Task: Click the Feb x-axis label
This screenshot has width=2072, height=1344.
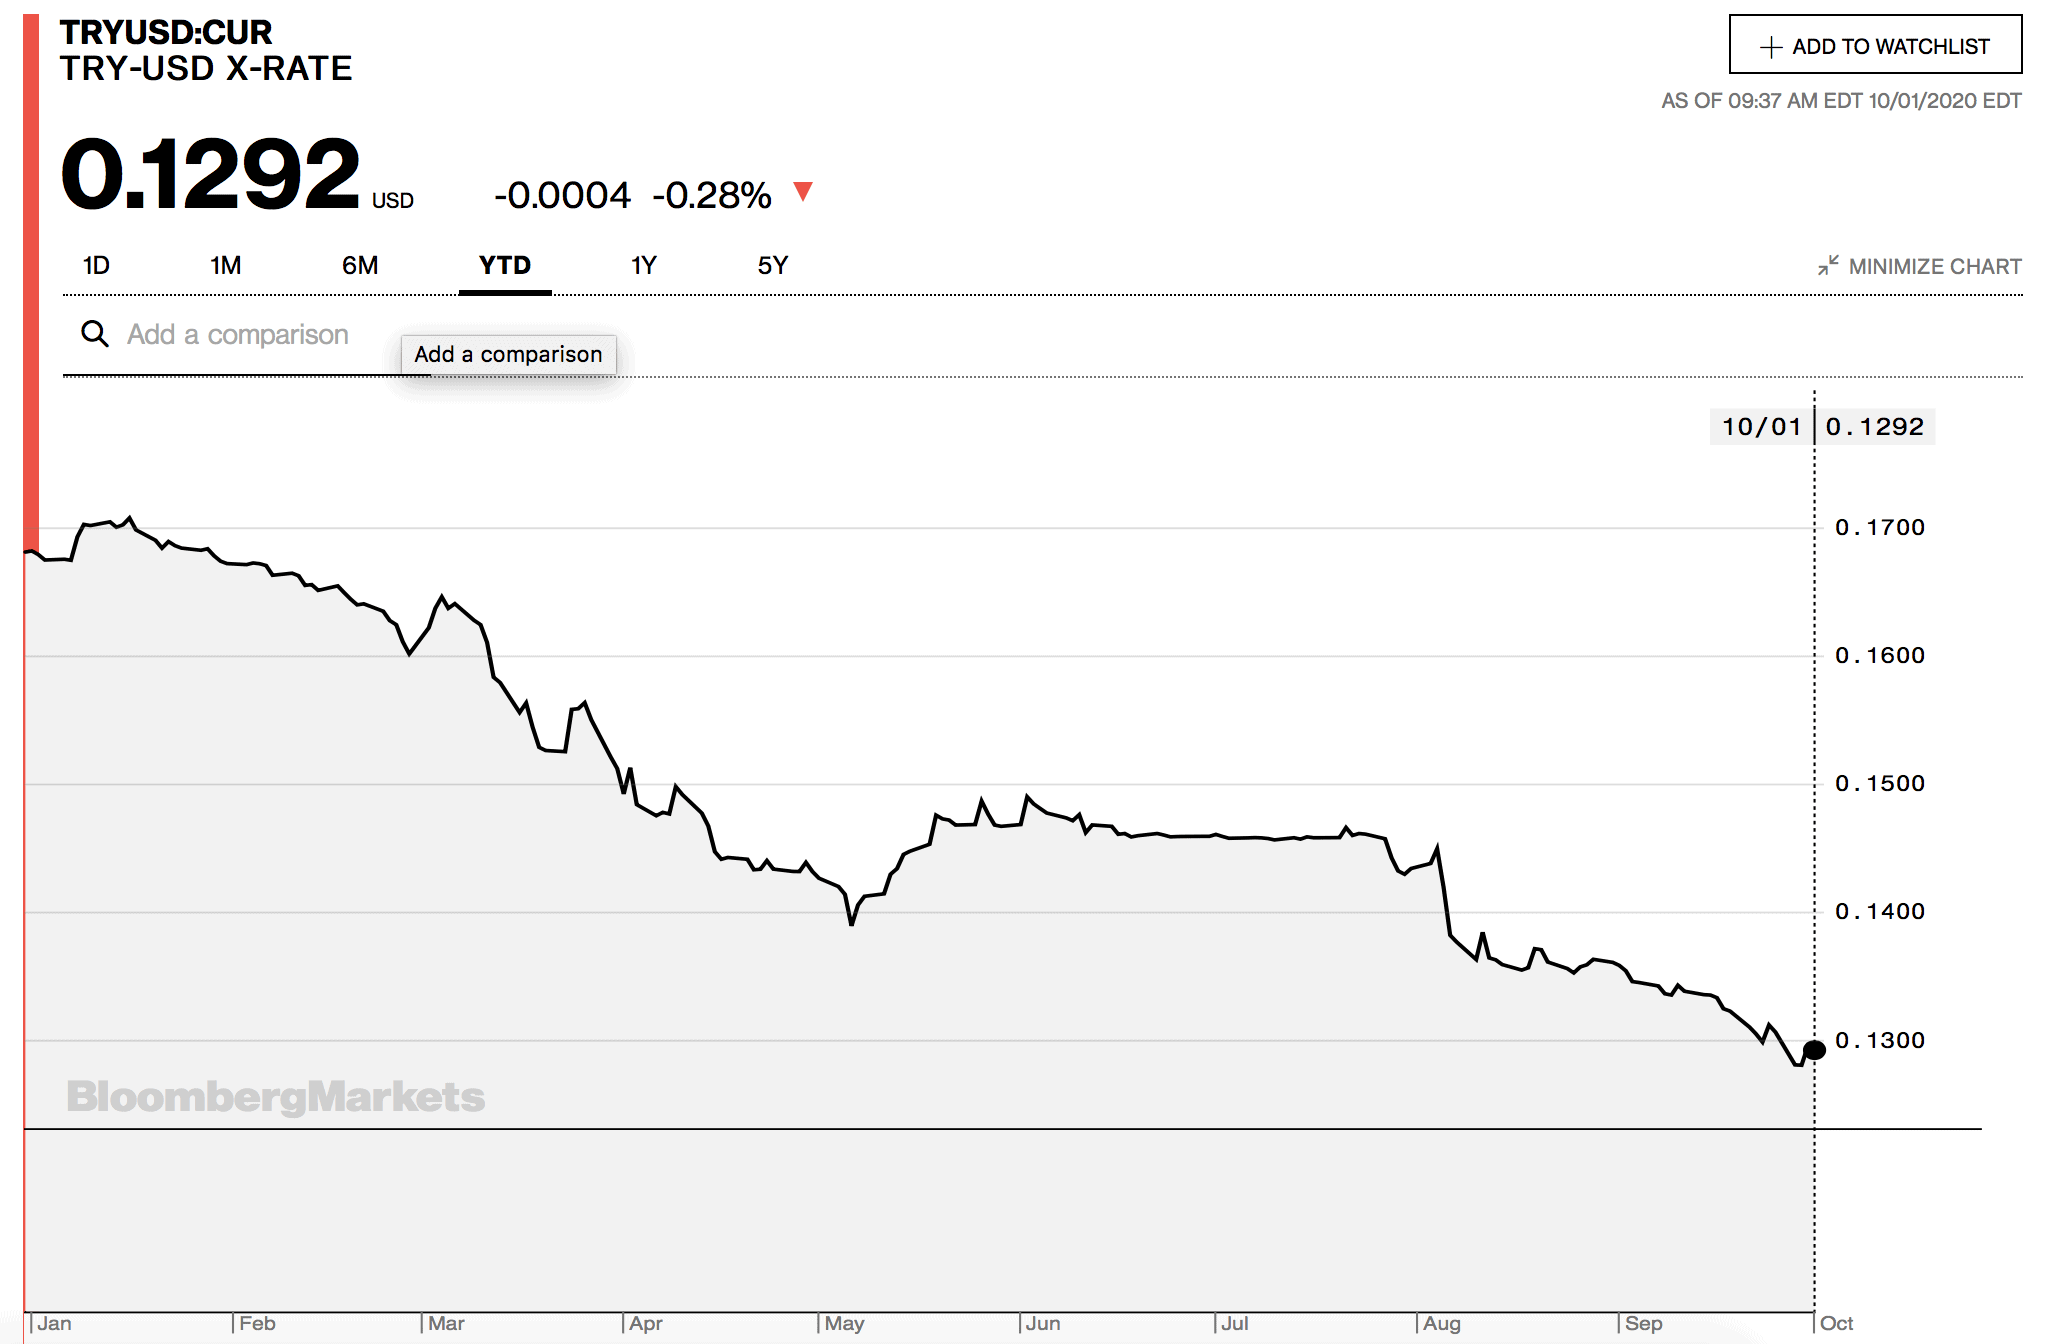Action: click(257, 1323)
